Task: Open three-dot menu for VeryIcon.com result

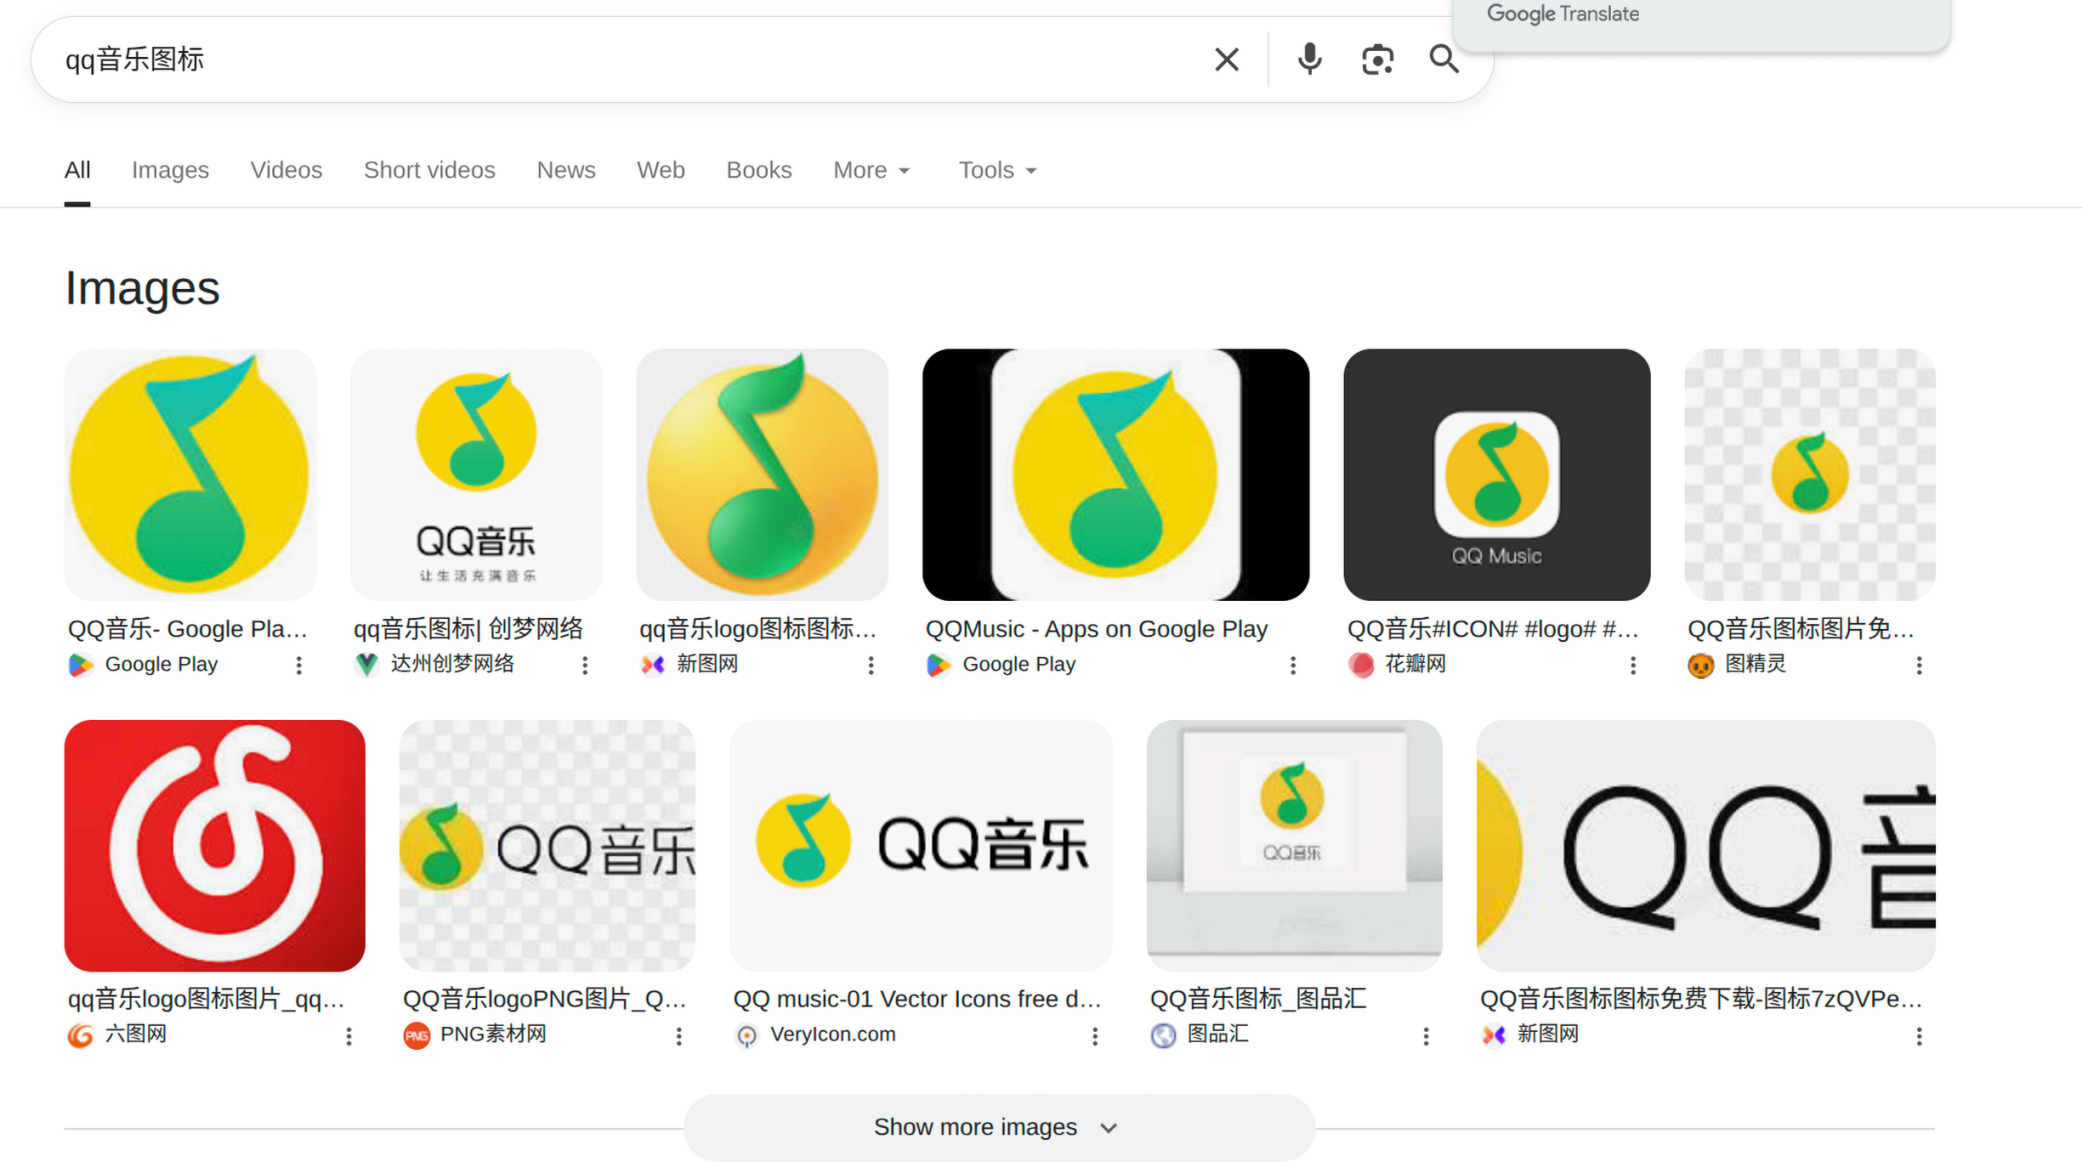Action: tap(1095, 1036)
